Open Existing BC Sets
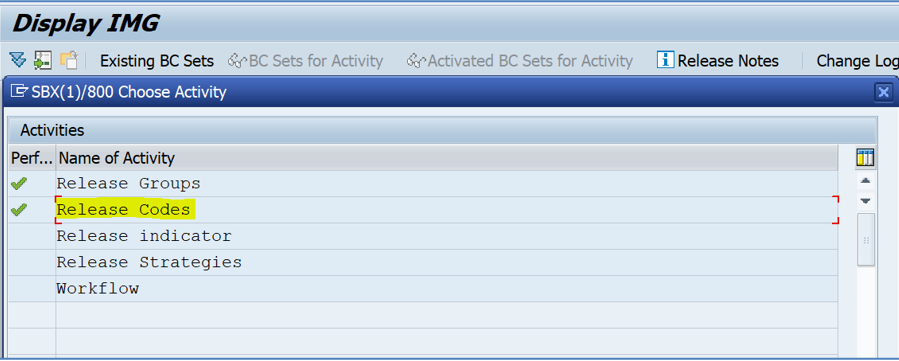The image size is (899, 361). 157,61
